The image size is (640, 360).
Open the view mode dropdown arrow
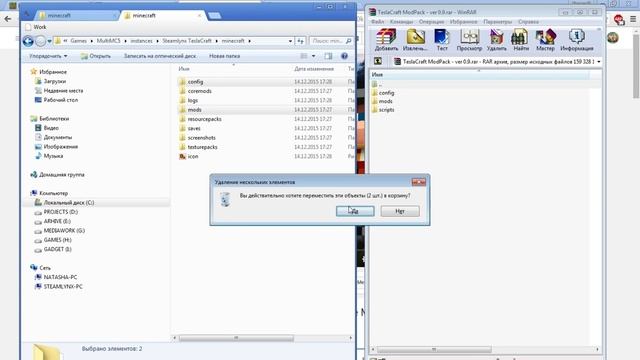click(x=313, y=56)
